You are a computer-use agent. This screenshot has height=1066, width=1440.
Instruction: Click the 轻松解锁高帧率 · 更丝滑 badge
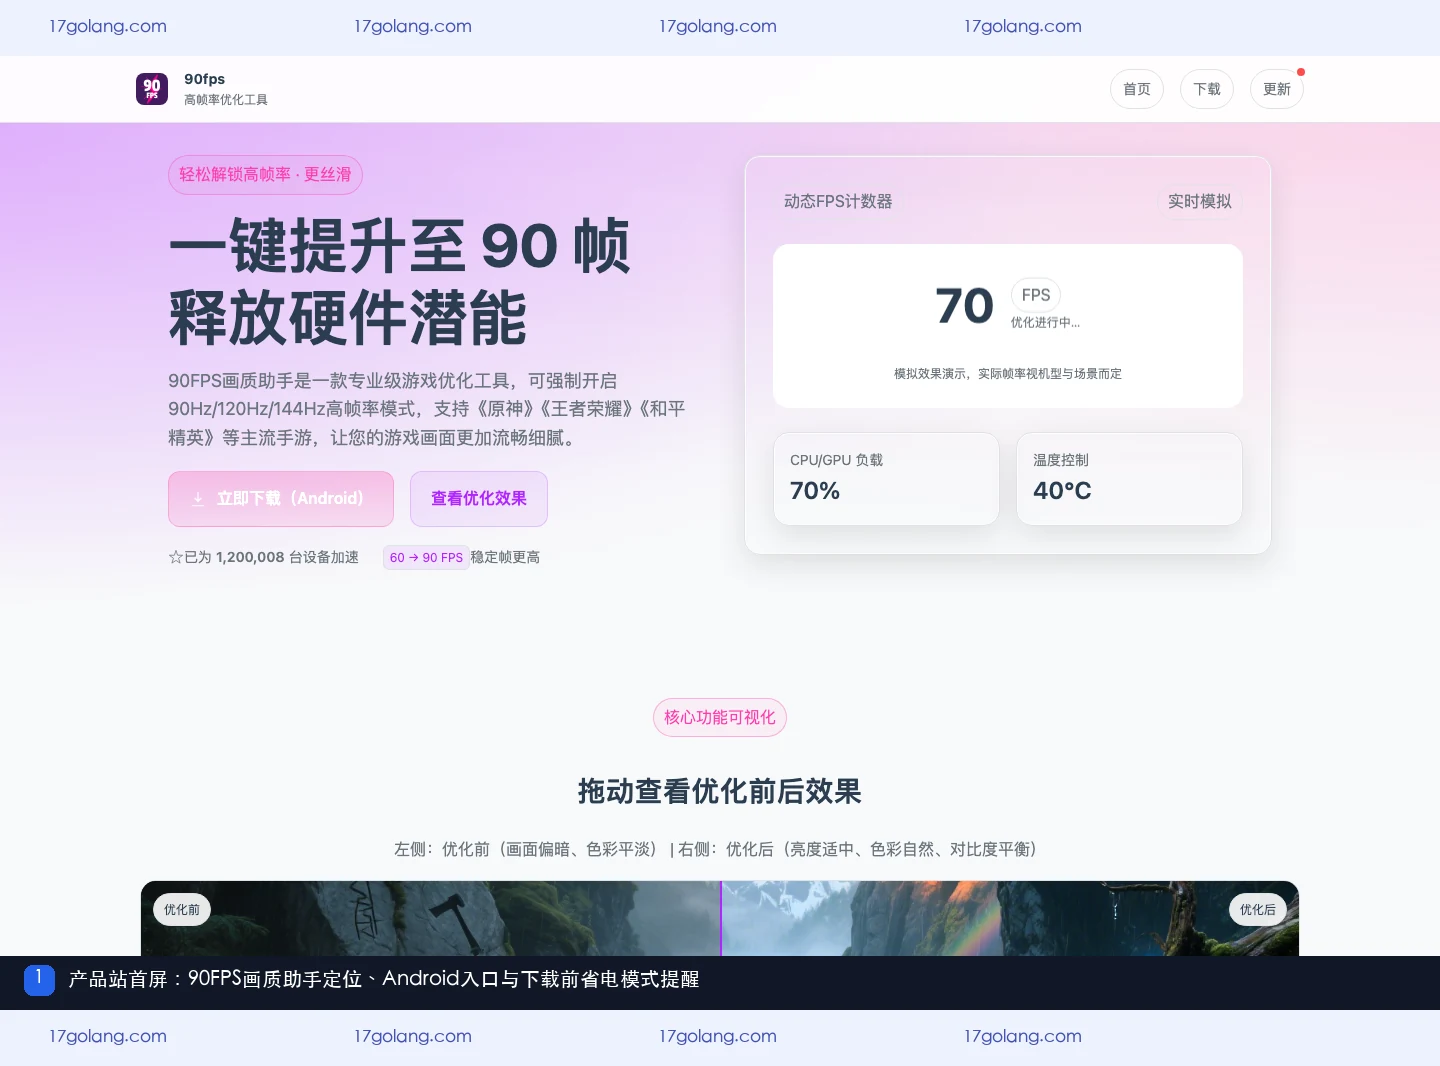click(x=265, y=175)
